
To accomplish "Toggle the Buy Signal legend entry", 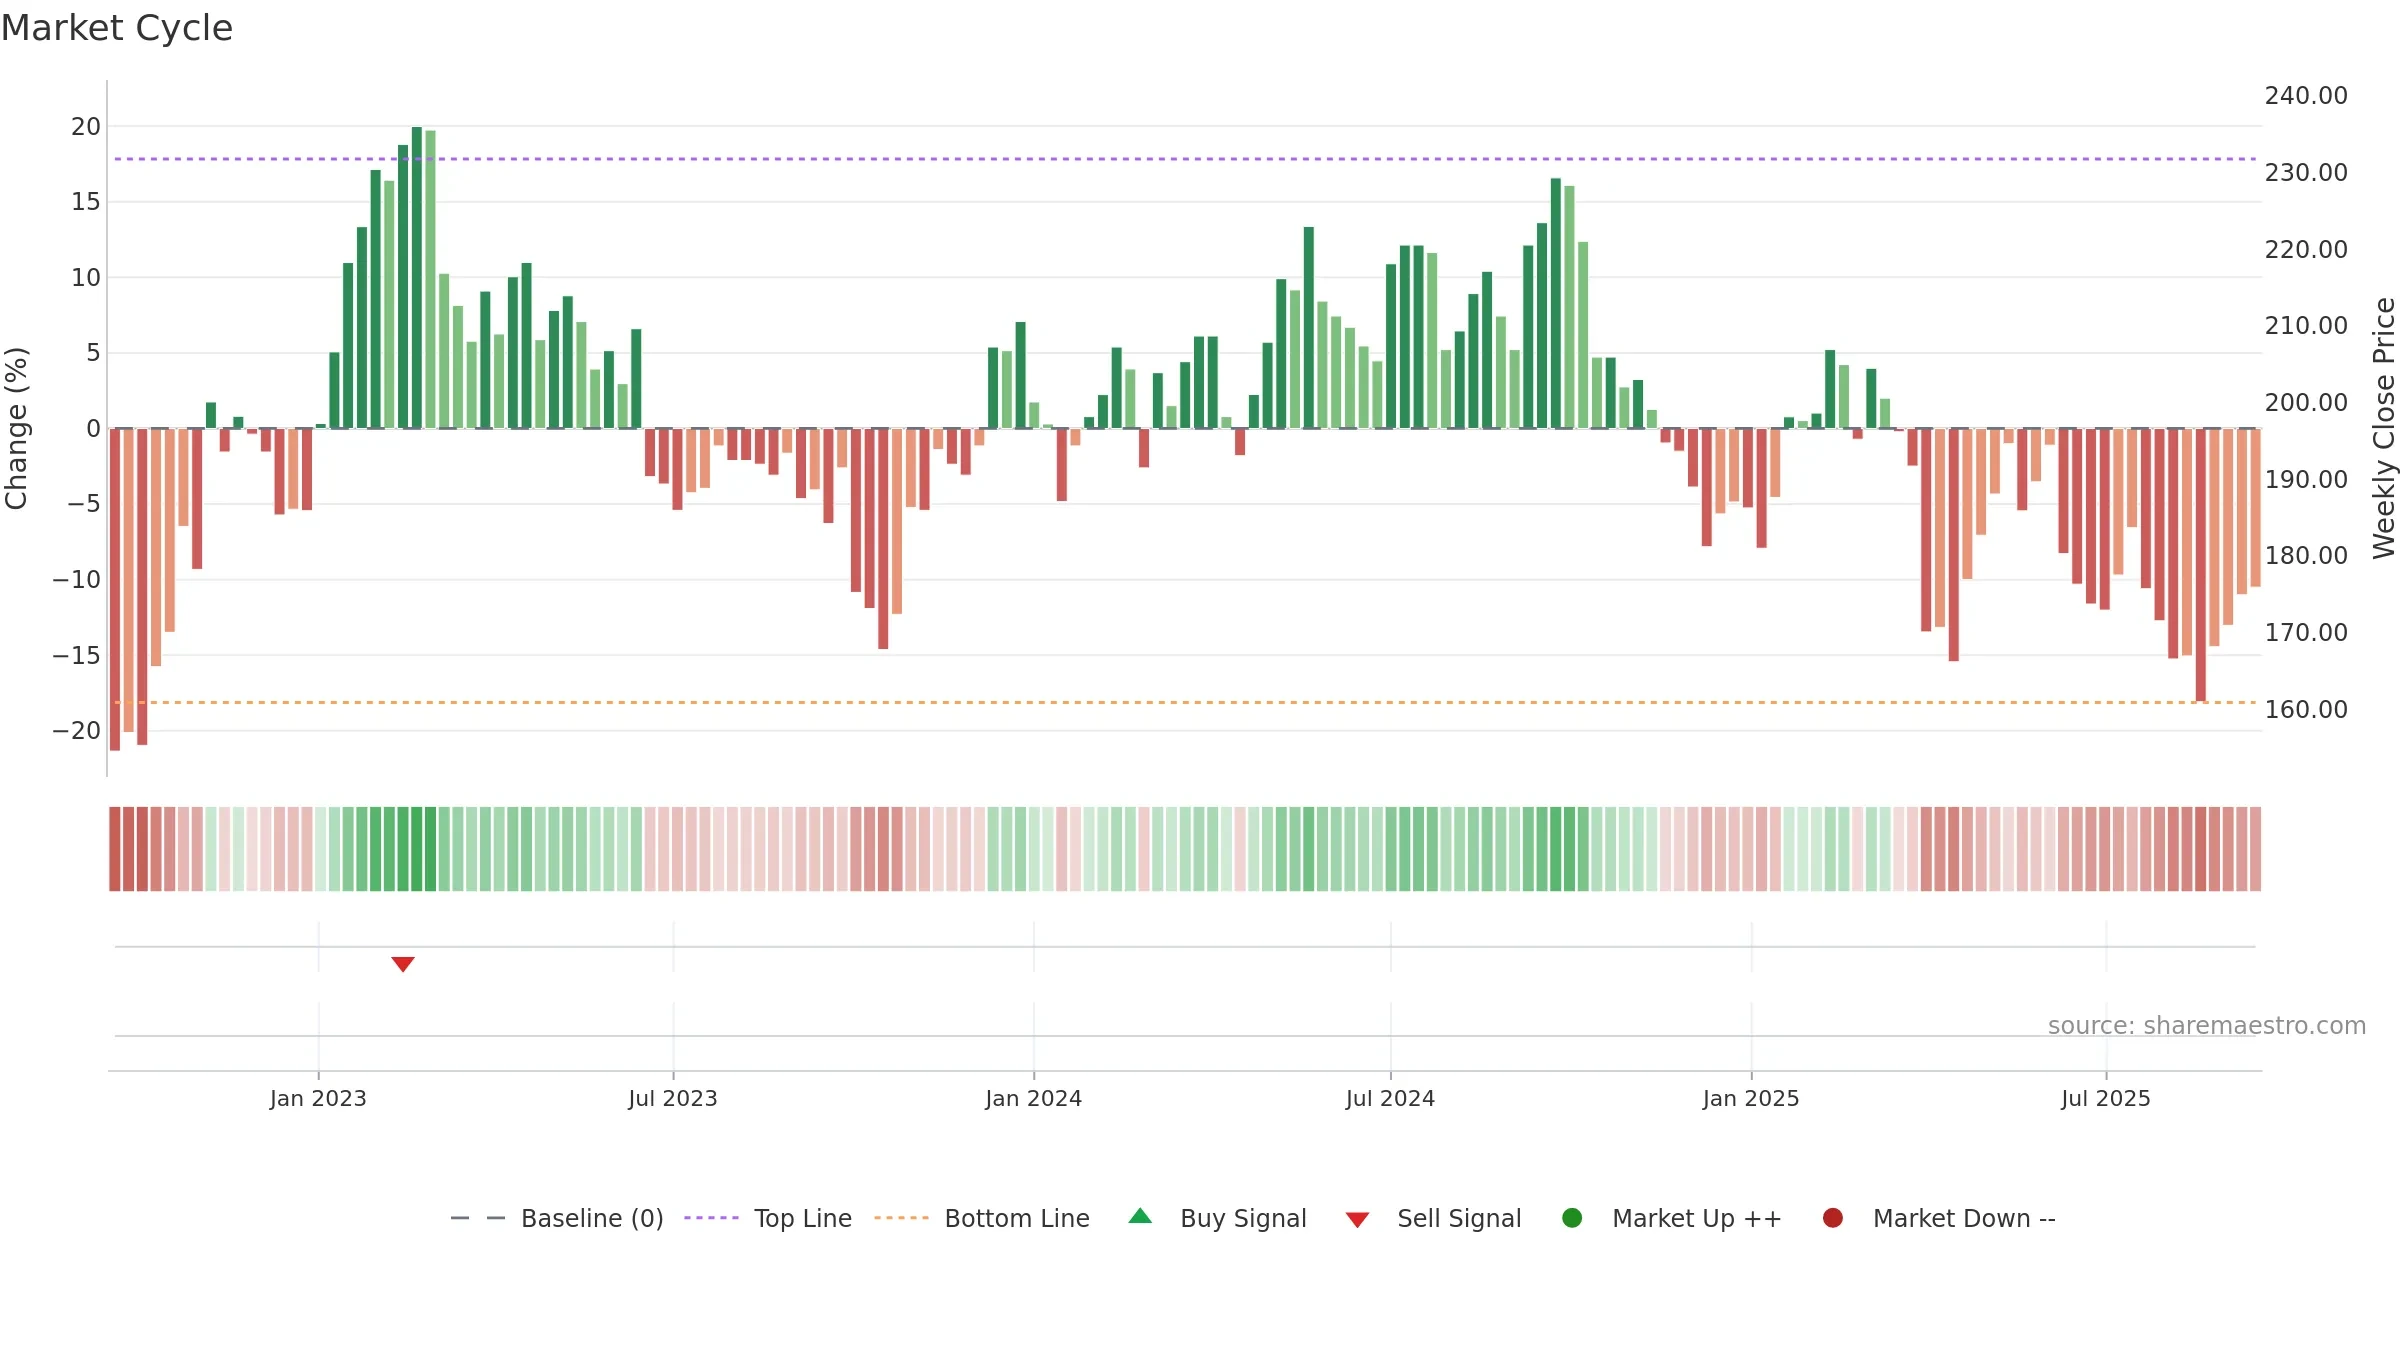I will pyautogui.click(x=1217, y=1218).
